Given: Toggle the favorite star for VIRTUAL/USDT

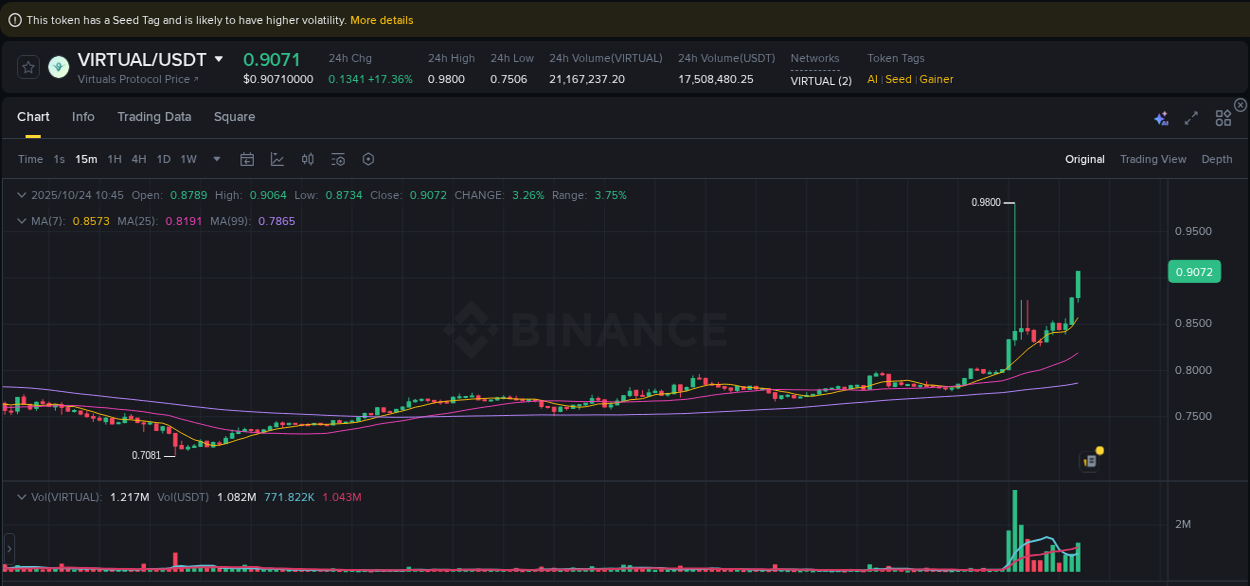Looking at the screenshot, I should (x=28, y=68).
